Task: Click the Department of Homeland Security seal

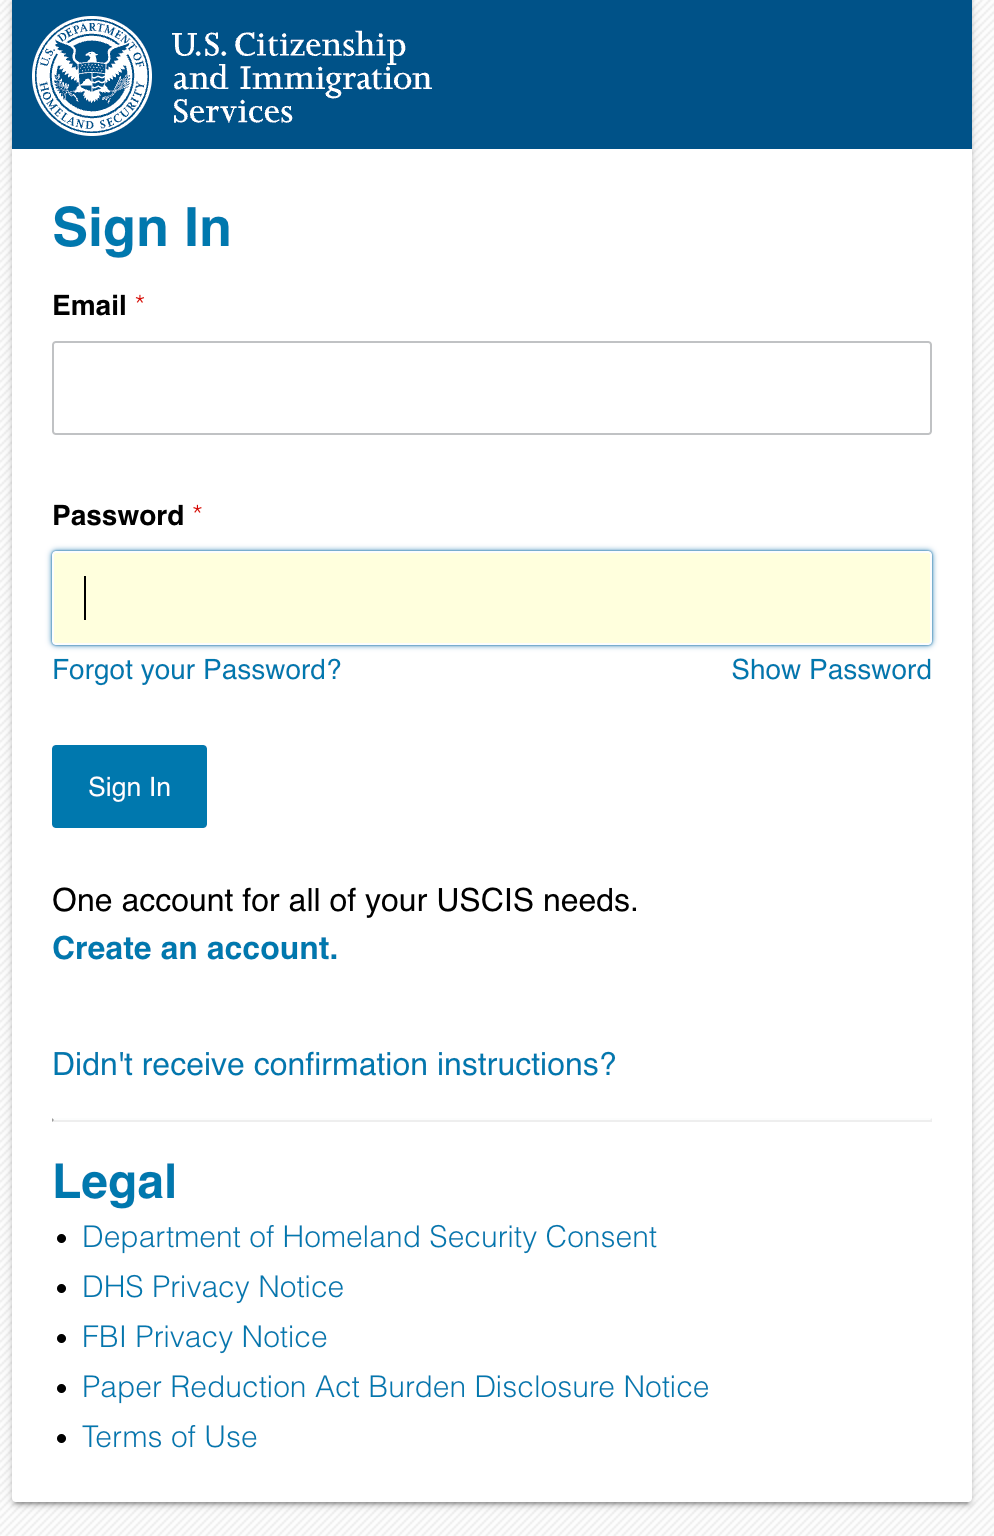Action: point(92,75)
